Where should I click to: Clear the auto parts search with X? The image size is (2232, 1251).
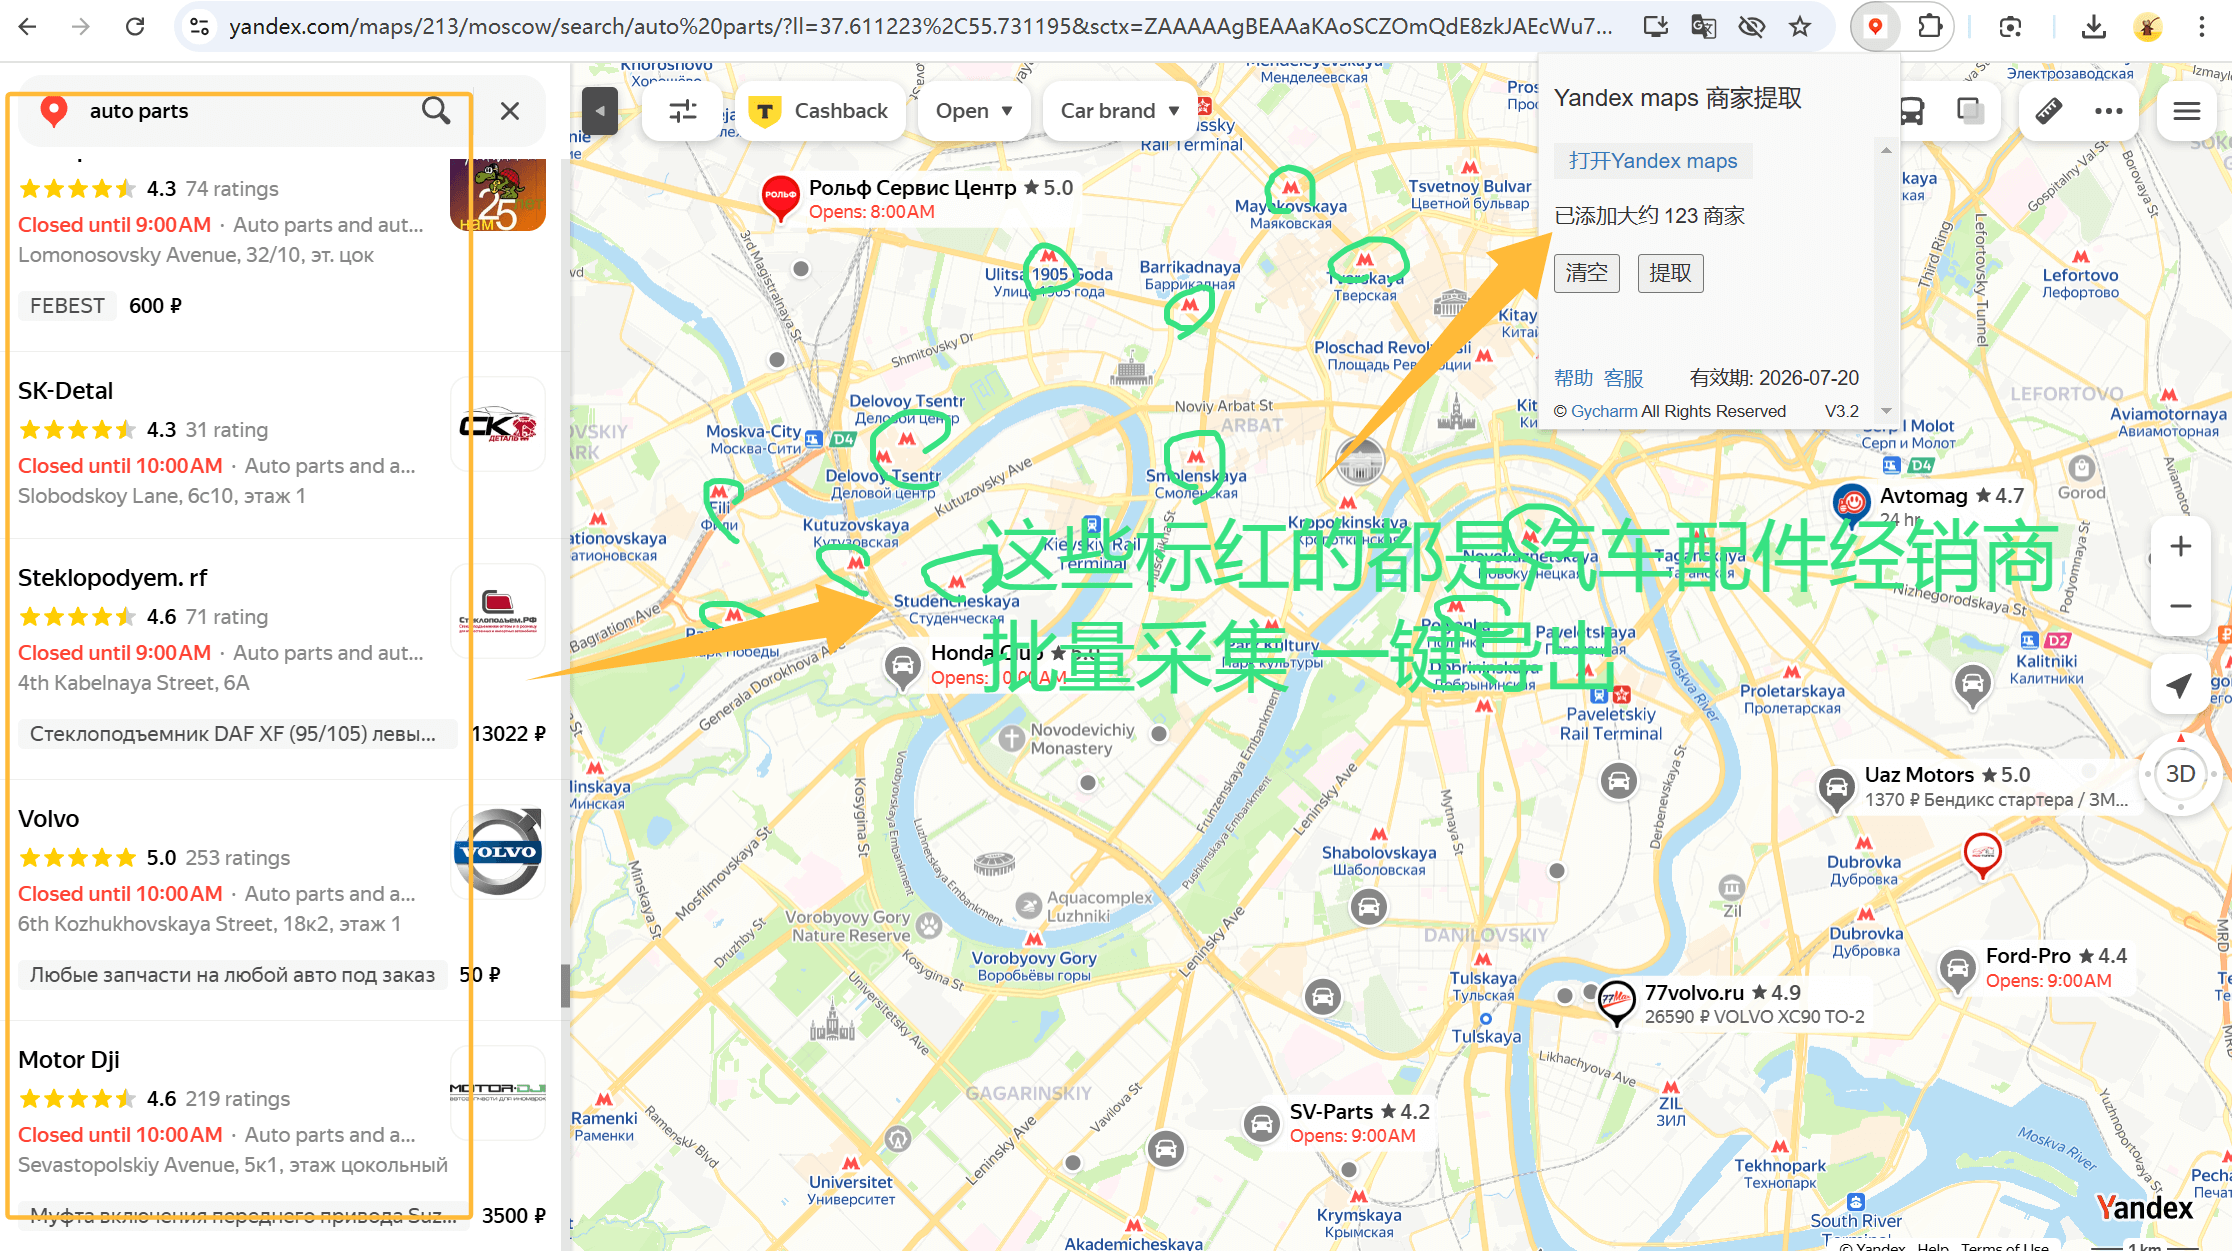point(510,111)
